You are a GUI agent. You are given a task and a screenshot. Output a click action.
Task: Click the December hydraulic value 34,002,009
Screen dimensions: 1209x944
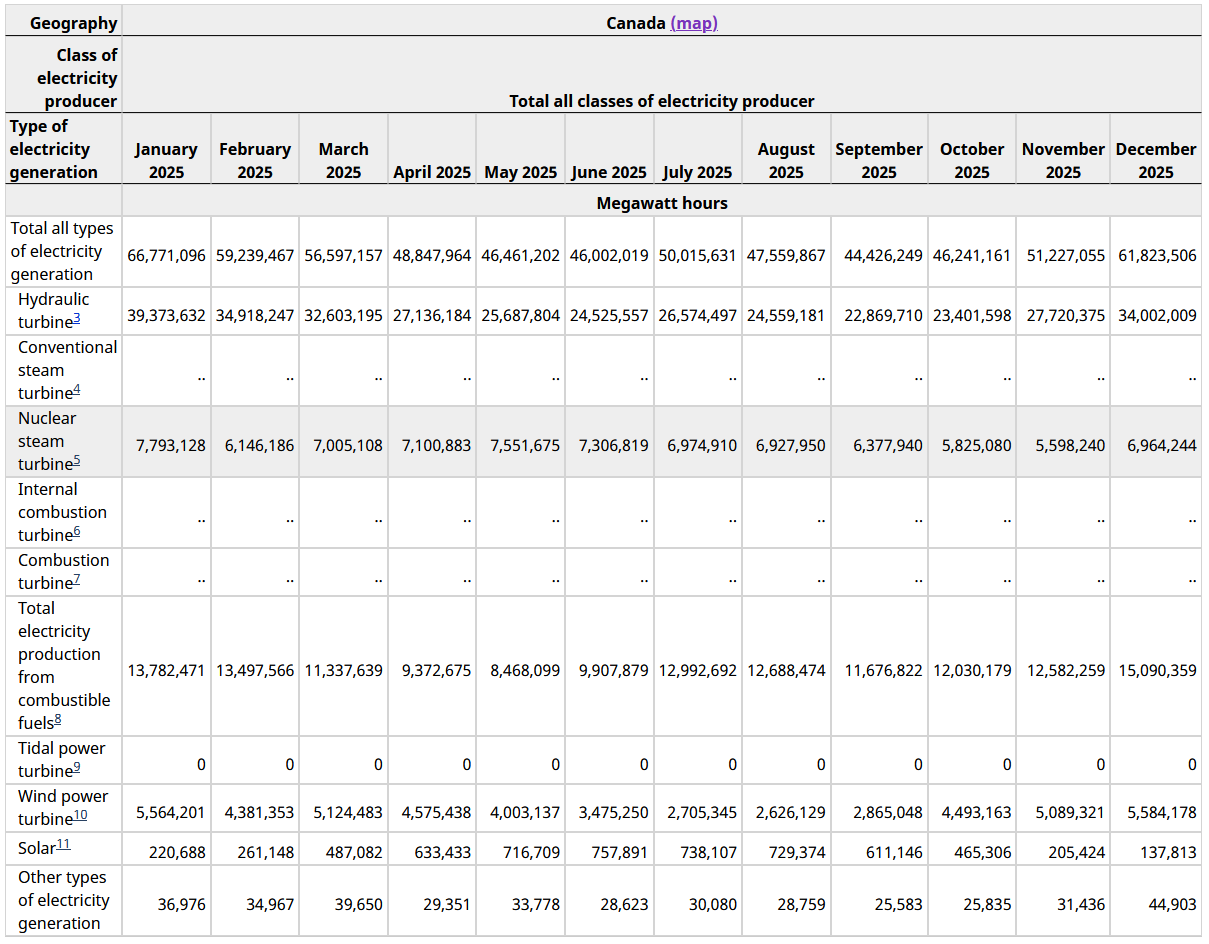1157,315
